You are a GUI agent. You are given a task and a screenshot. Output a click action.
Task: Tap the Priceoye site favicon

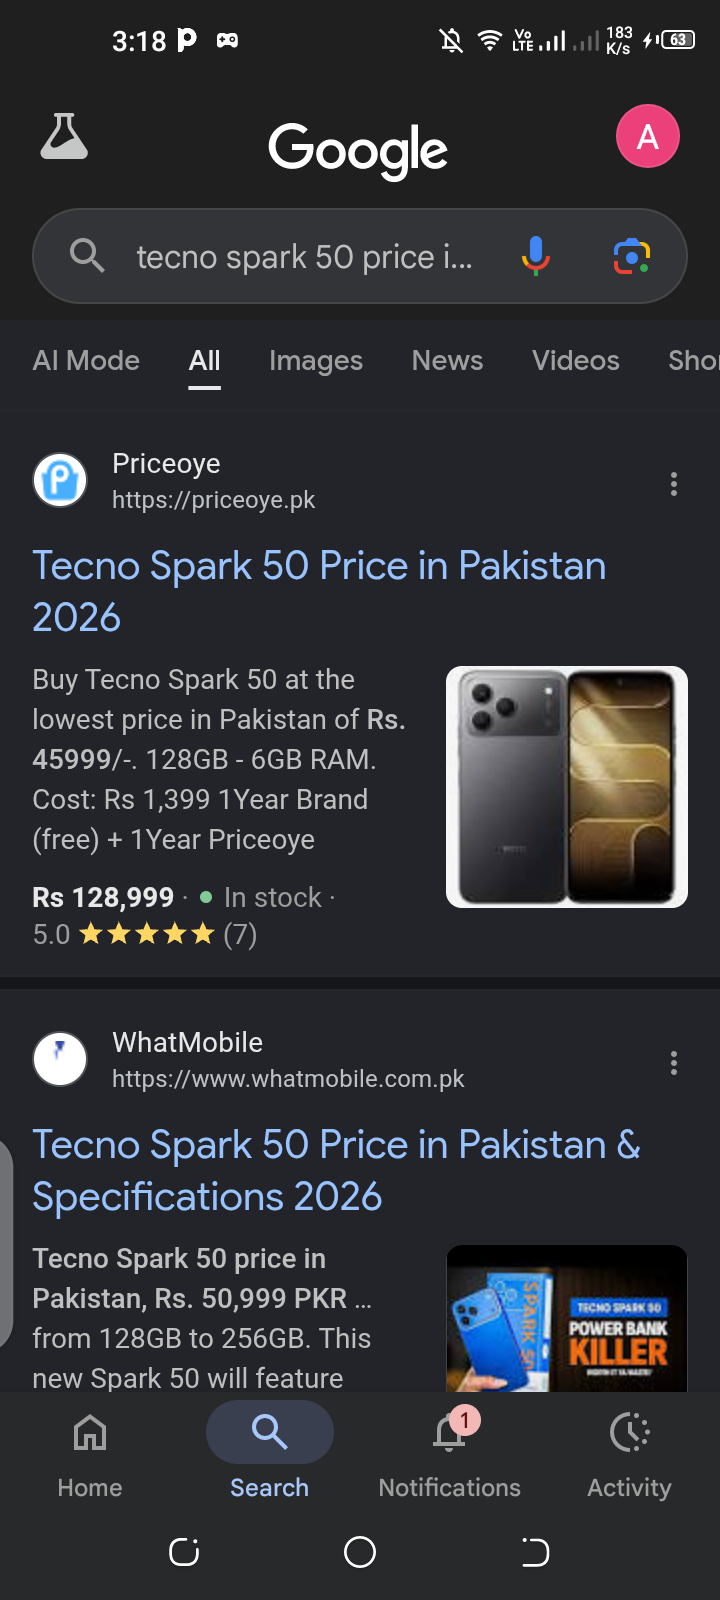[x=60, y=480]
